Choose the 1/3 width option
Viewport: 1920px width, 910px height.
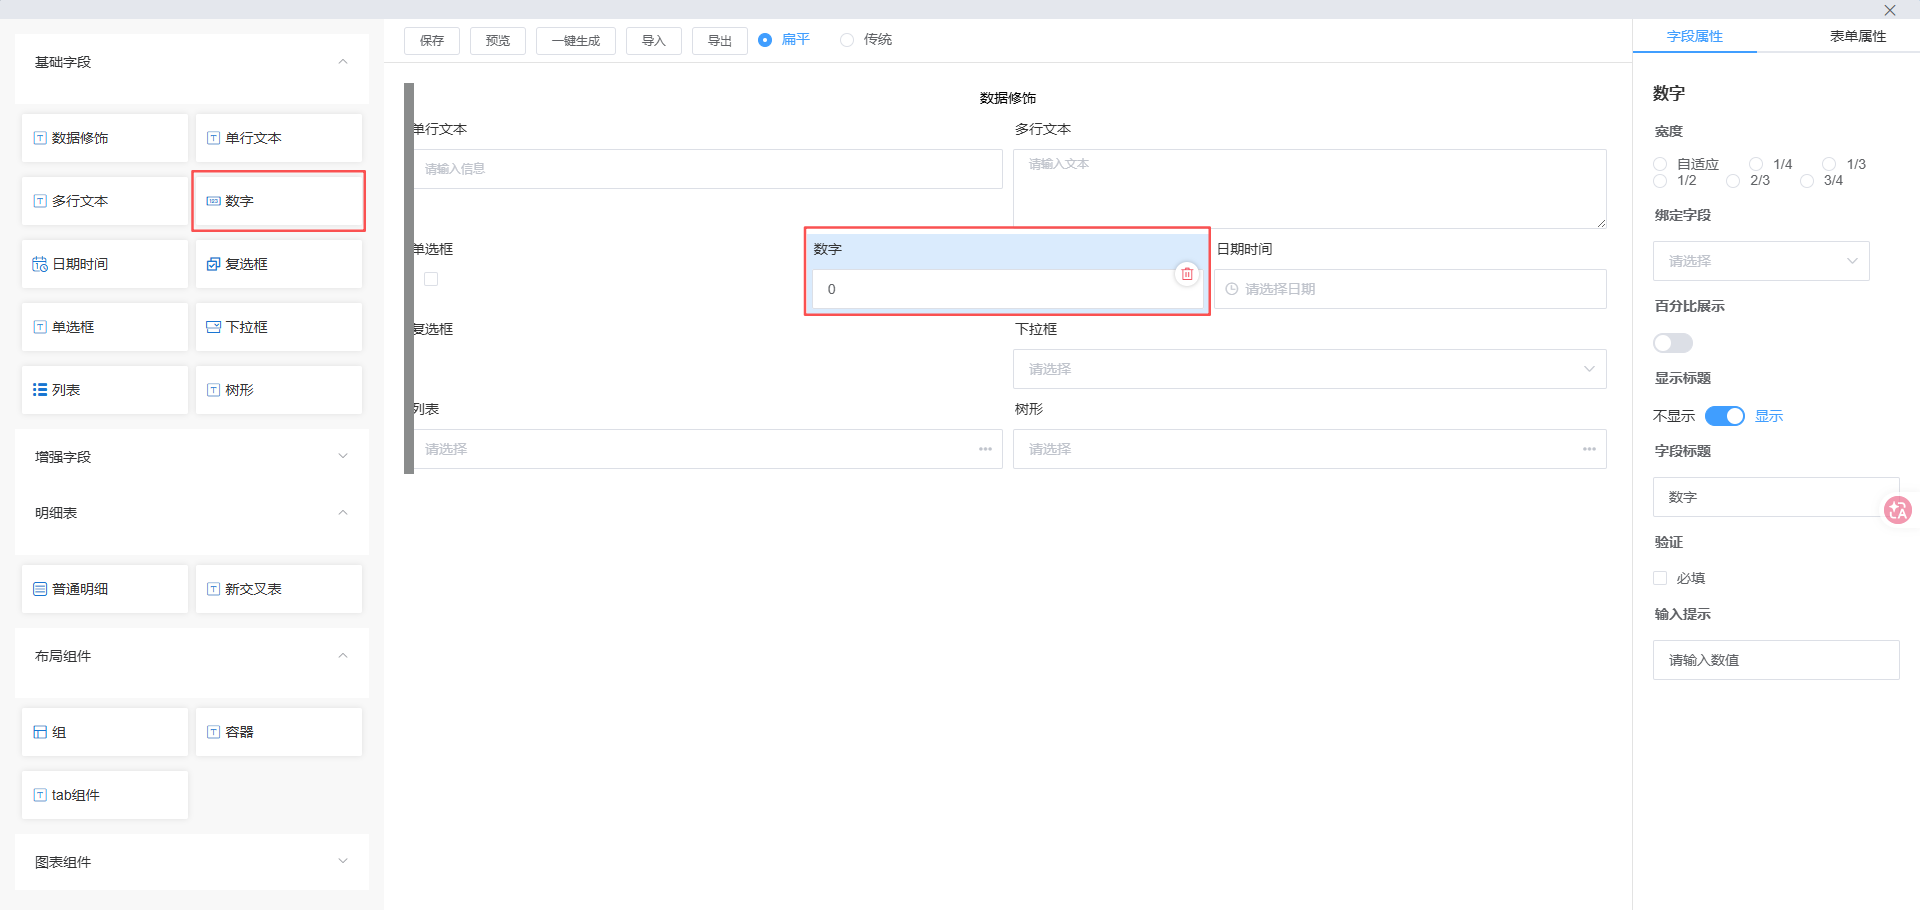pos(1829,164)
